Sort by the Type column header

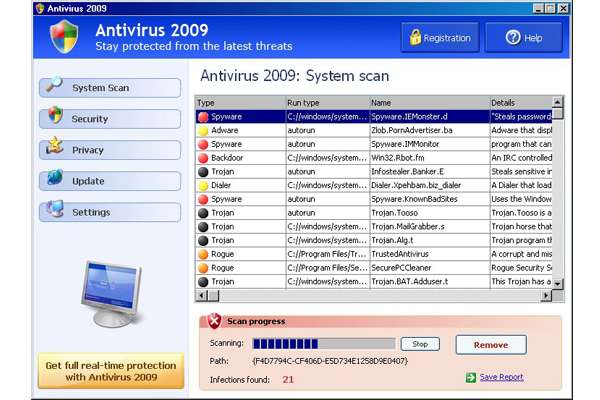pyautogui.click(x=240, y=103)
